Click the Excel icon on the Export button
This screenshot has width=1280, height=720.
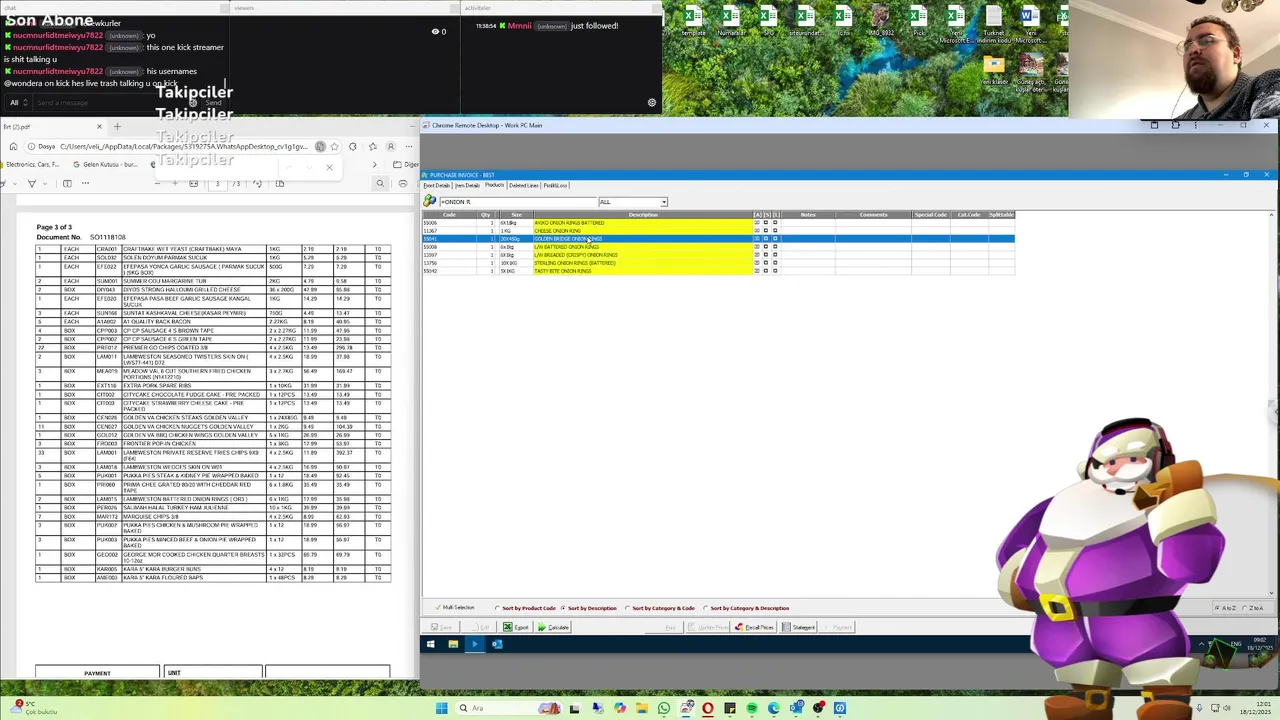508,627
